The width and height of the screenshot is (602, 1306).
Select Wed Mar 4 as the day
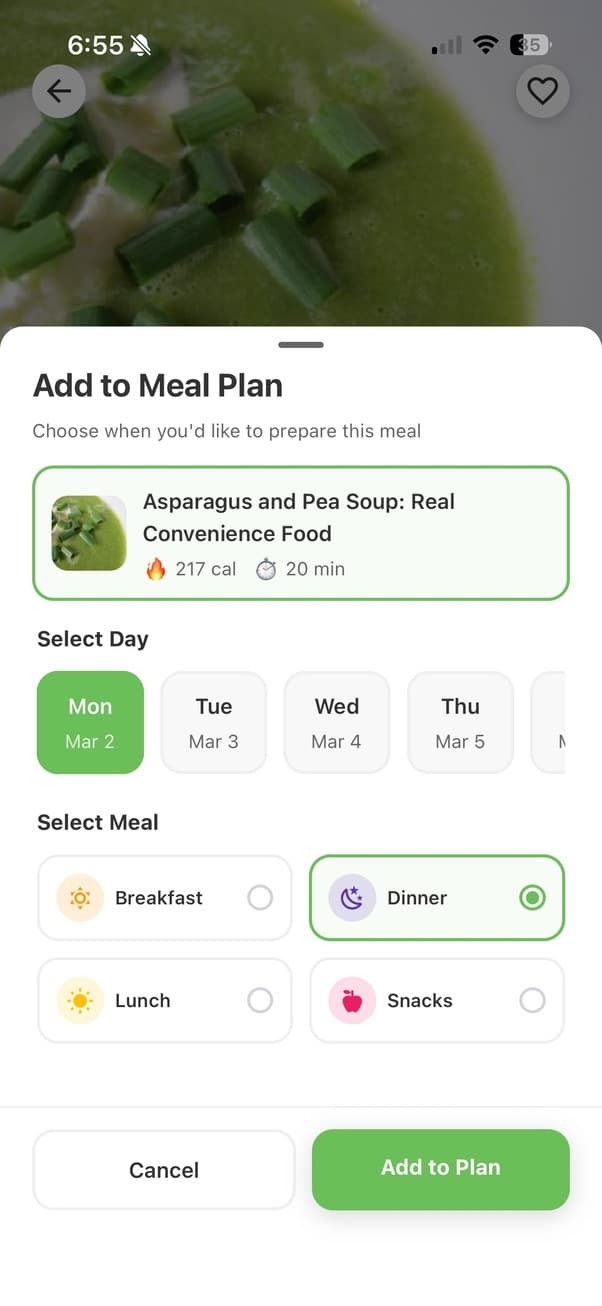(x=336, y=722)
